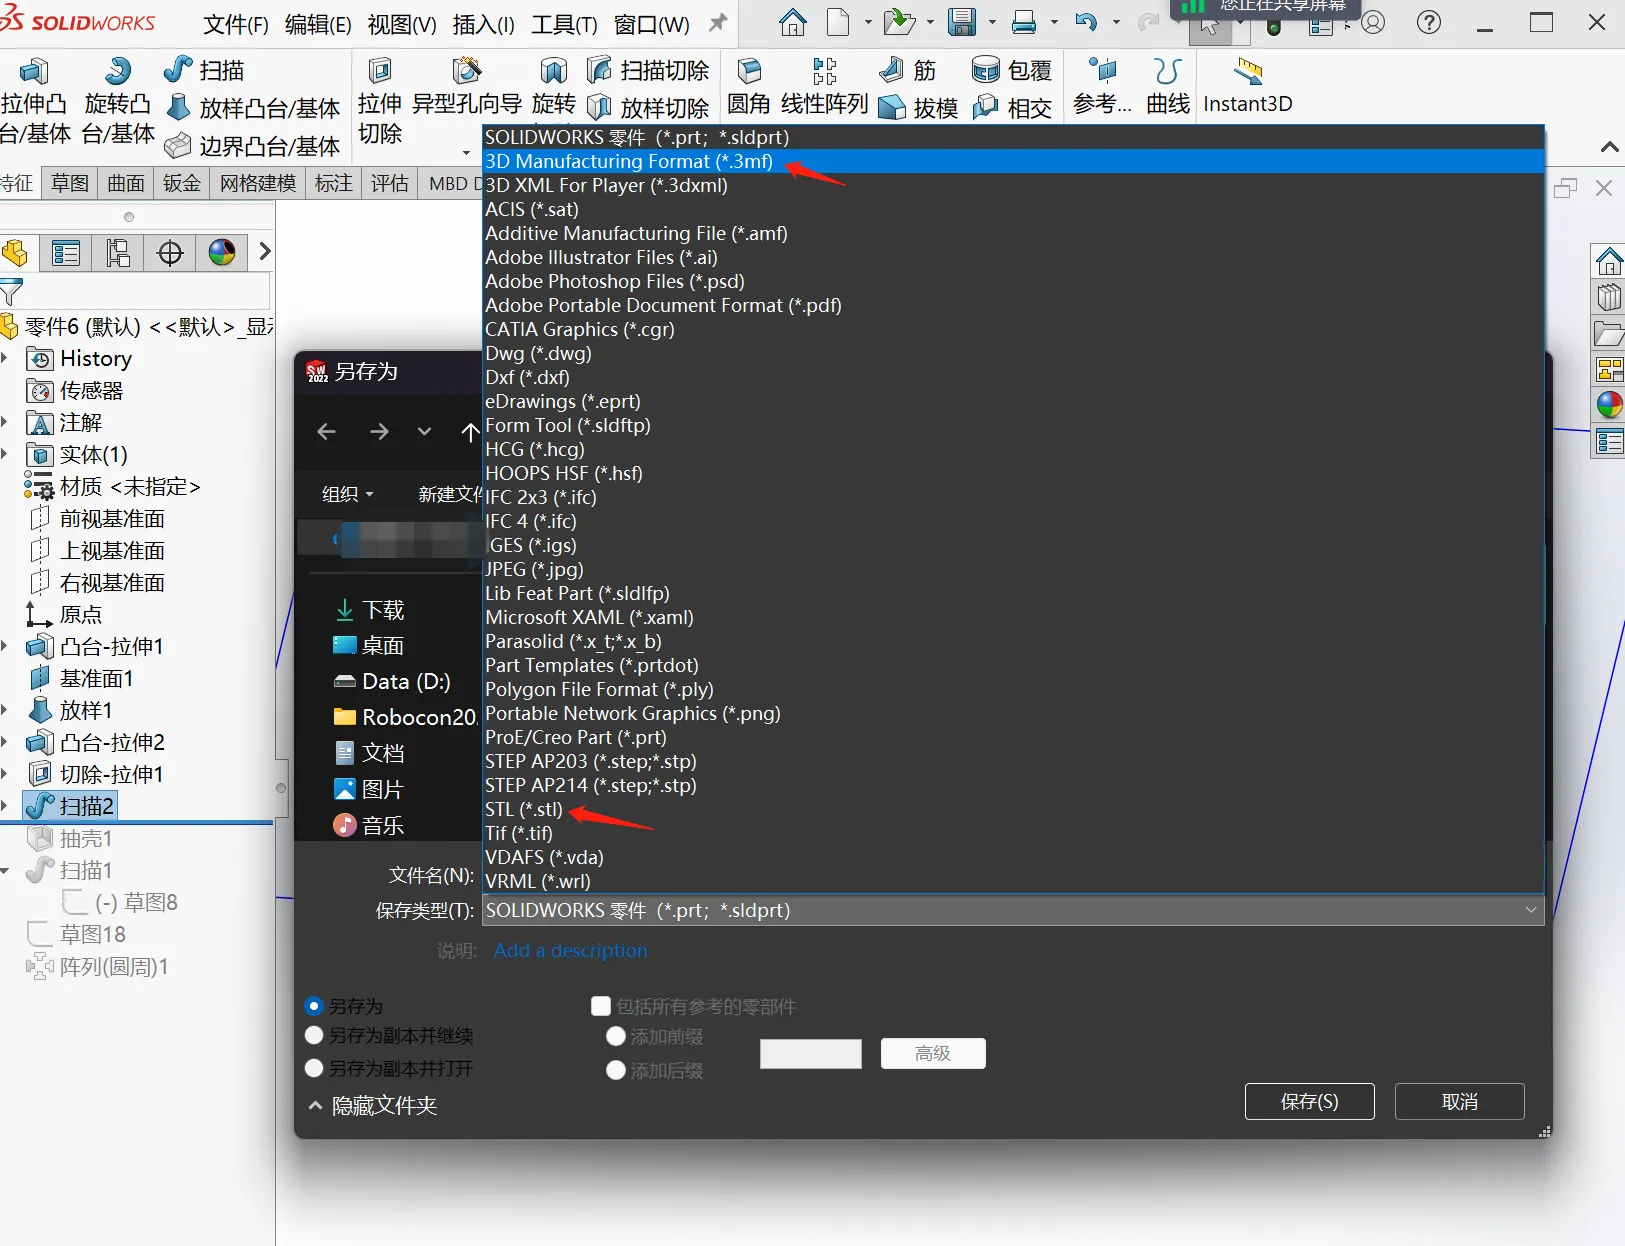This screenshot has width=1625, height=1246.
Task: Enable 包括所有参考的零部件 checkbox
Action: (x=601, y=1007)
